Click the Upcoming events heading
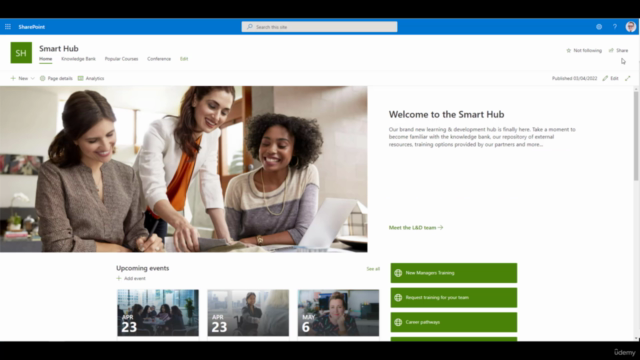This screenshot has height=360, width=640. click(x=142, y=268)
